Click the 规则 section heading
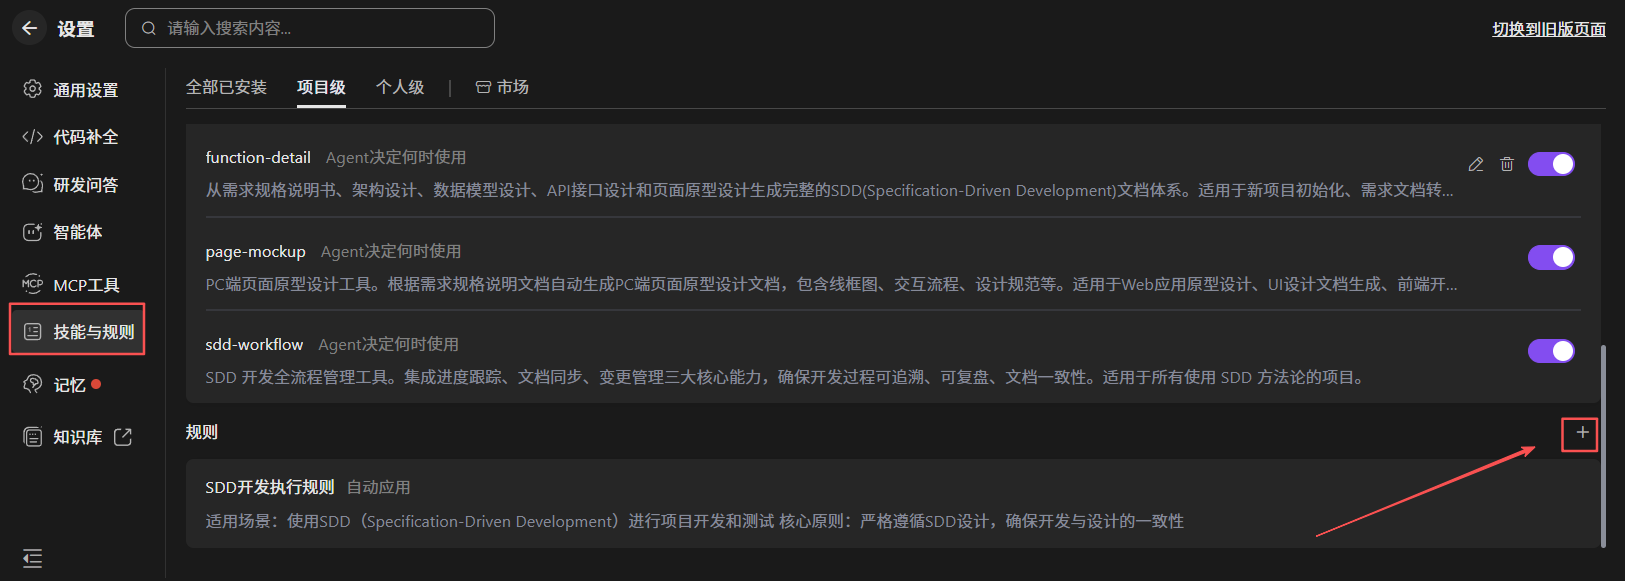This screenshot has width=1625, height=581. [202, 432]
